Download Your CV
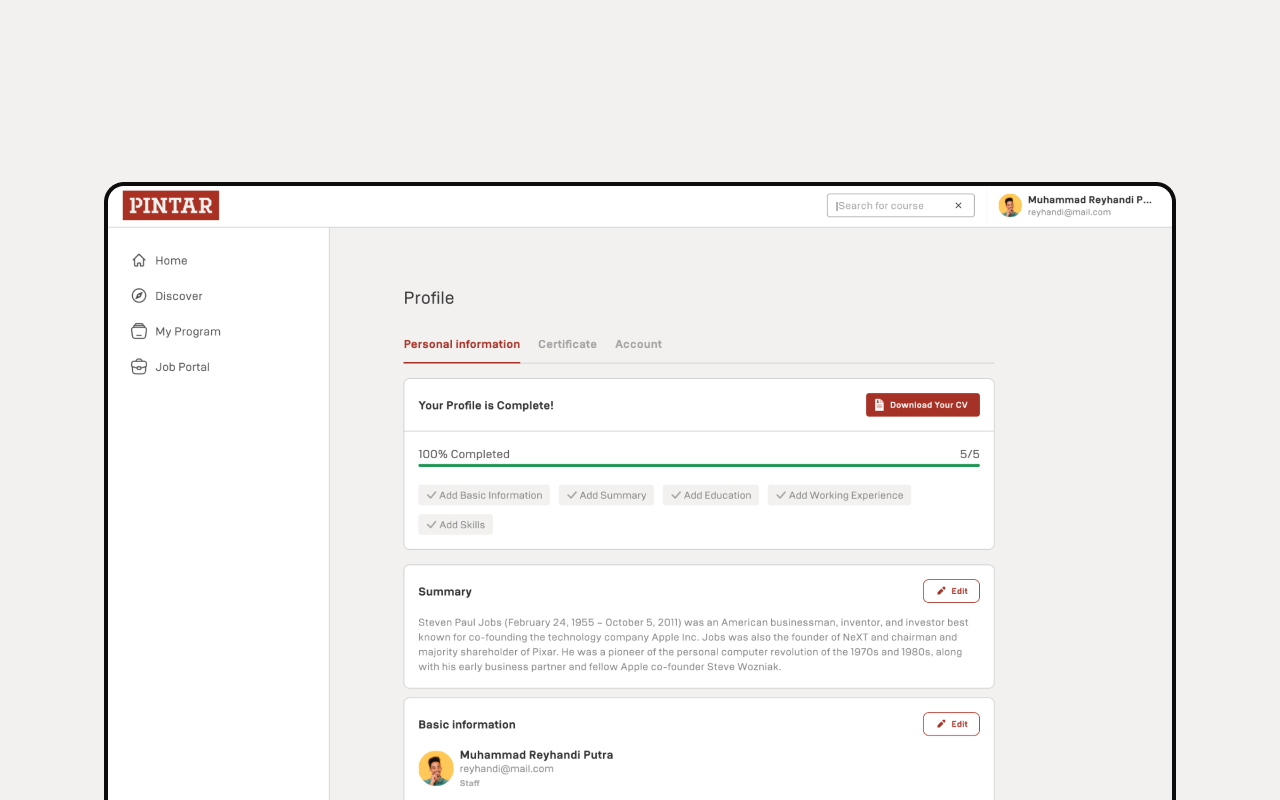Image resolution: width=1280 pixels, height=800 pixels. click(x=923, y=405)
